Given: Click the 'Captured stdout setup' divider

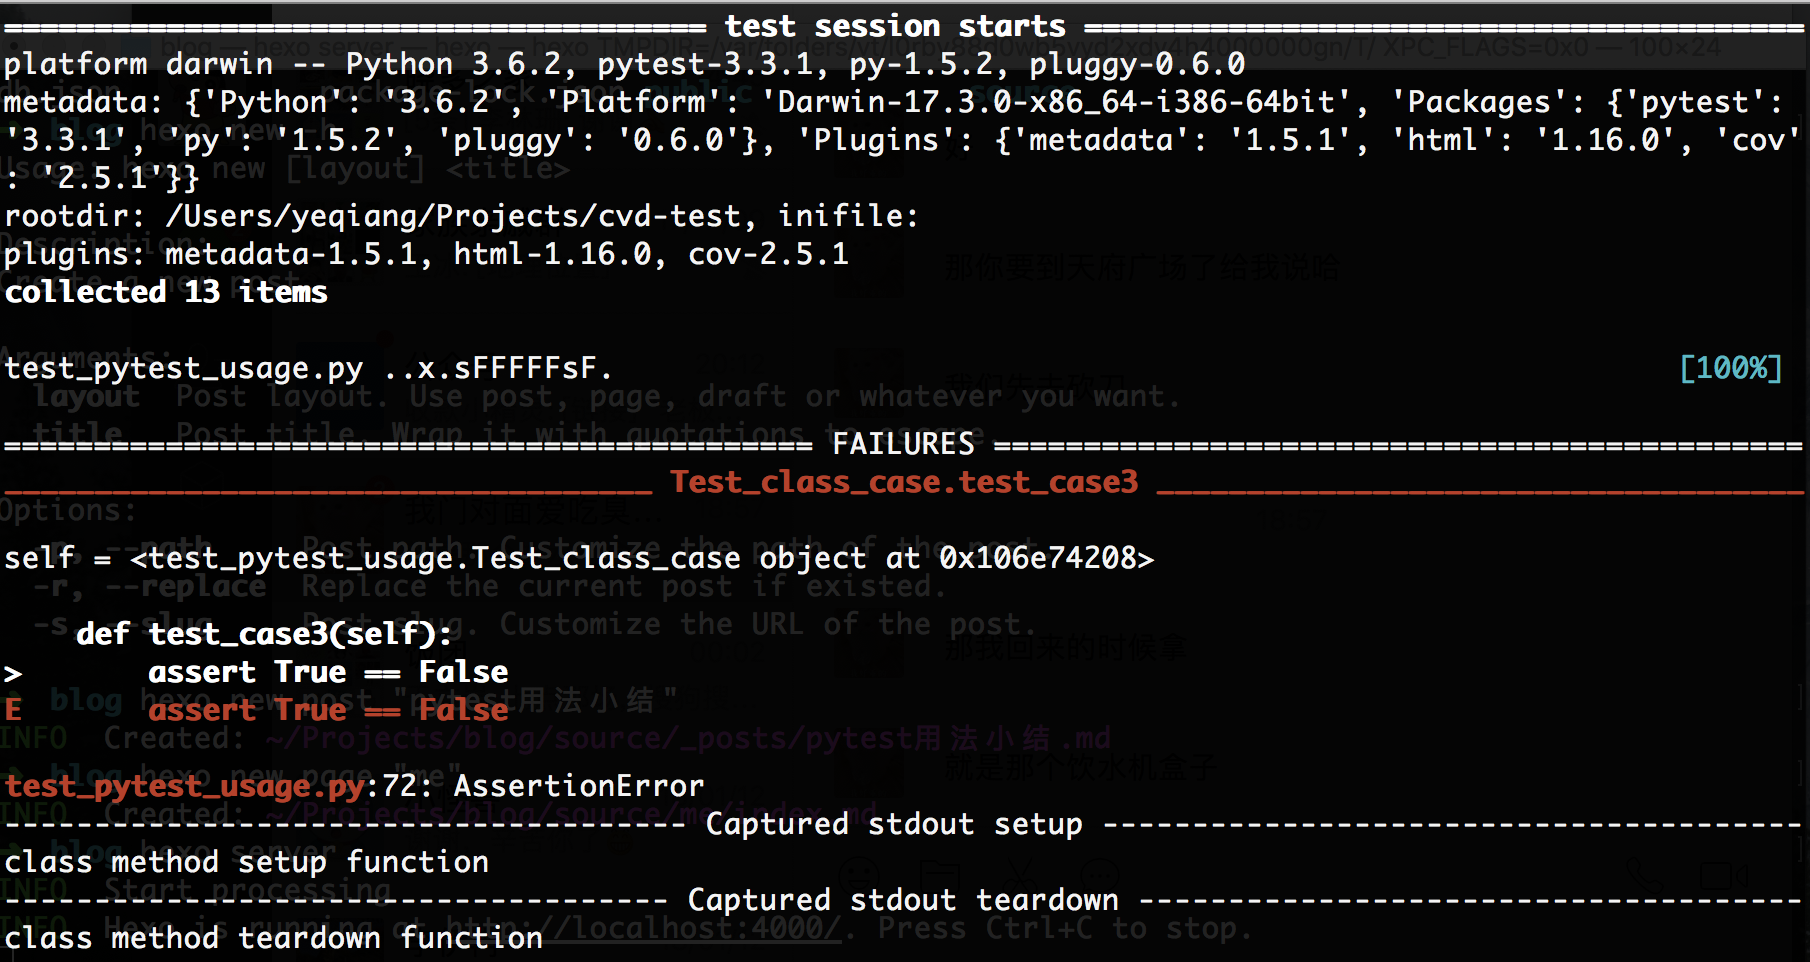Looking at the screenshot, I should [x=894, y=824].
